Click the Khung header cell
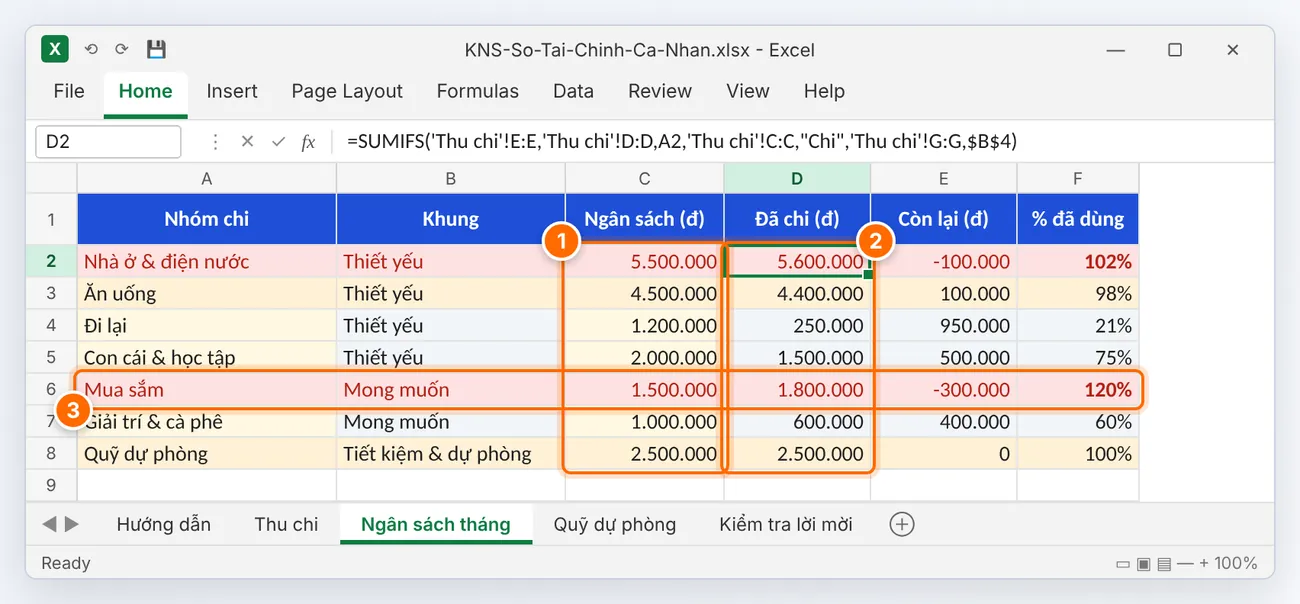Viewport: 1300px width, 604px height. tap(451, 219)
